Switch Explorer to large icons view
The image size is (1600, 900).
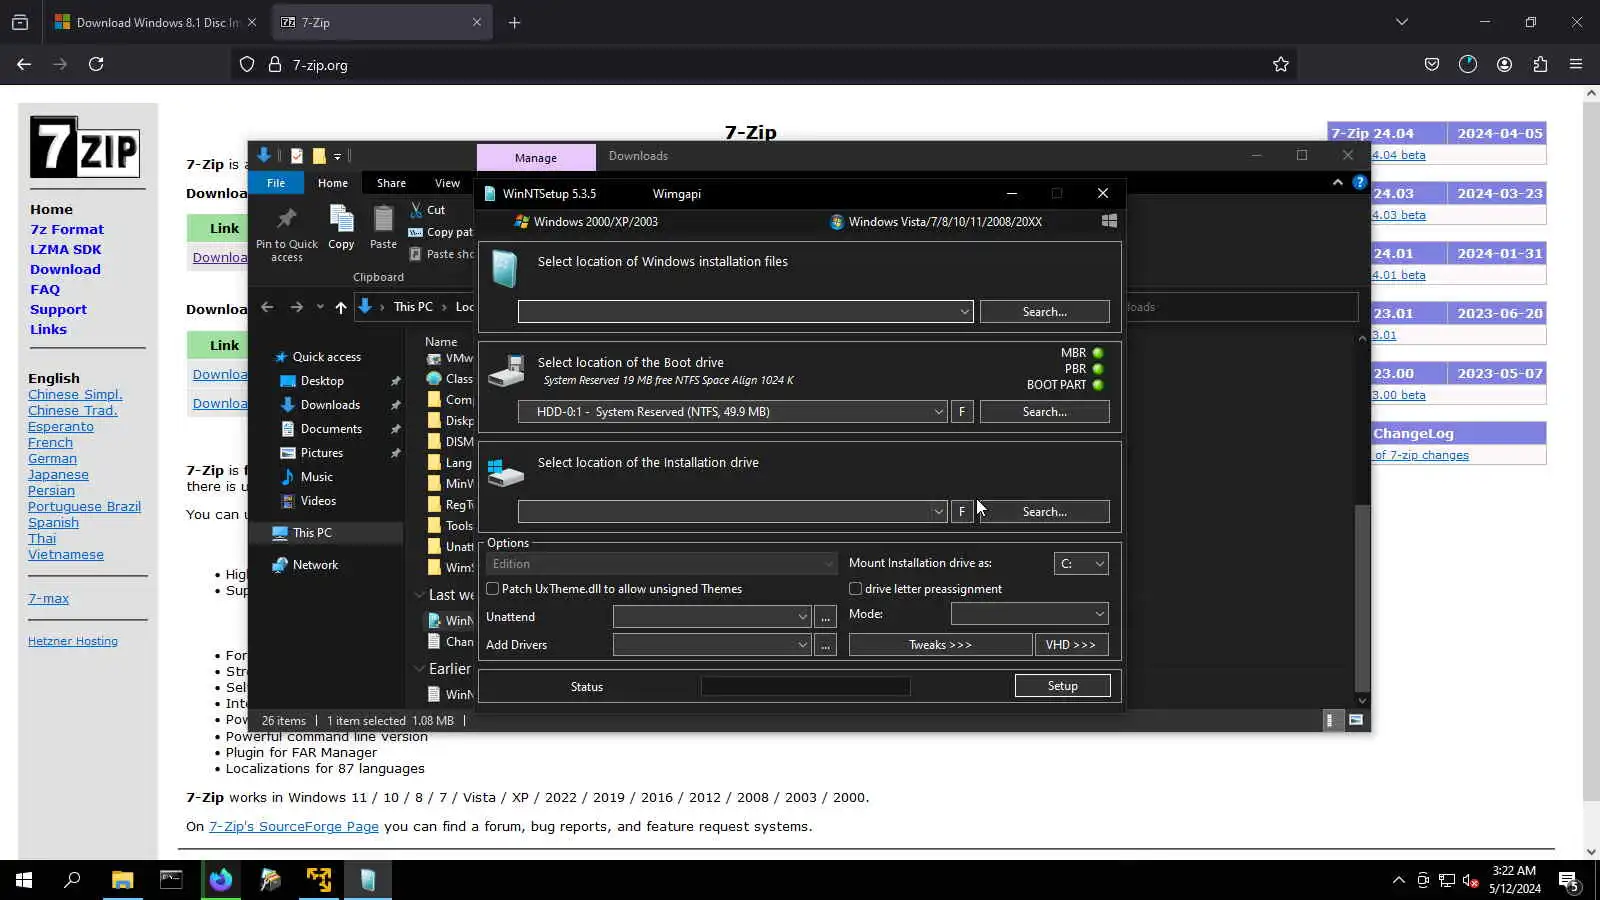(x=1356, y=720)
